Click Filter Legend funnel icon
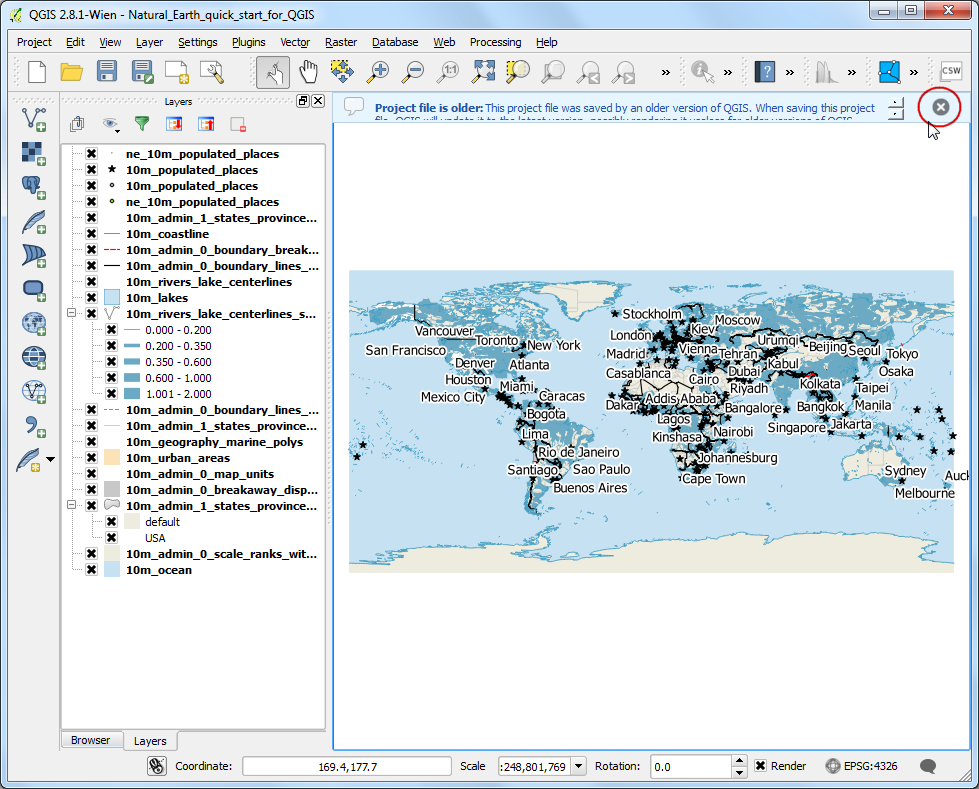The image size is (979, 789). click(142, 124)
